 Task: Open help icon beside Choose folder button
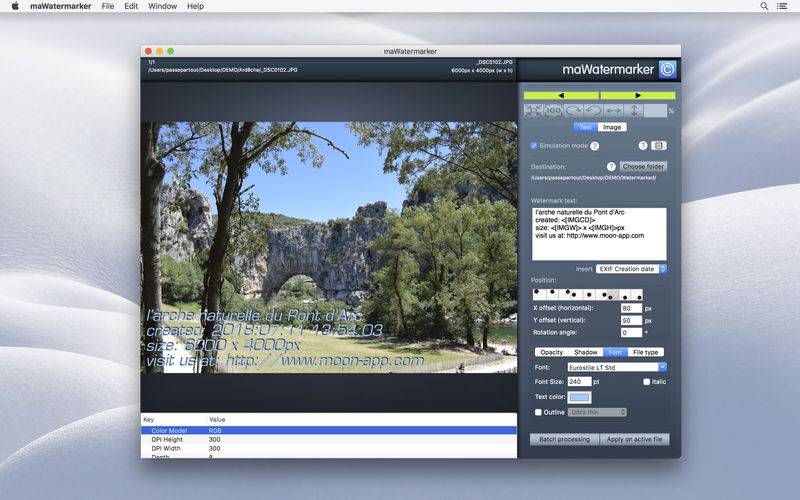pos(611,166)
